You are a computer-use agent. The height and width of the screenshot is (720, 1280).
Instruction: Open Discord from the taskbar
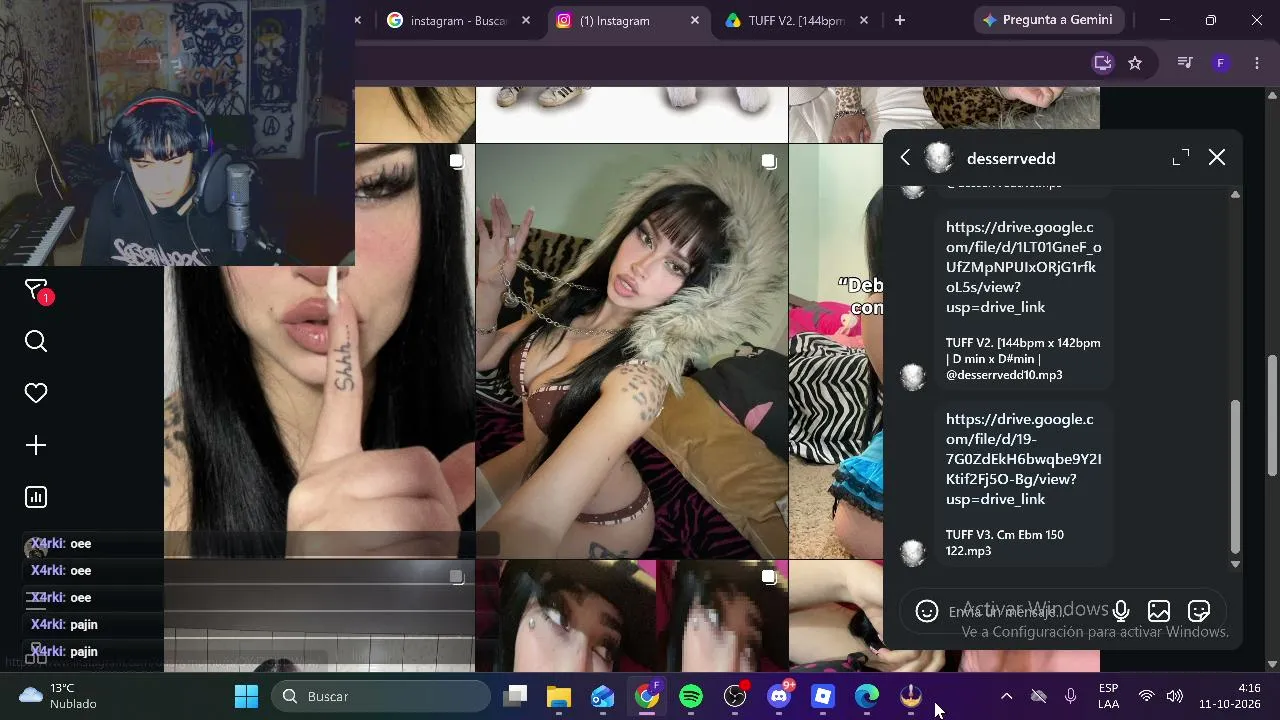pyautogui.click(x=779, y=696)
